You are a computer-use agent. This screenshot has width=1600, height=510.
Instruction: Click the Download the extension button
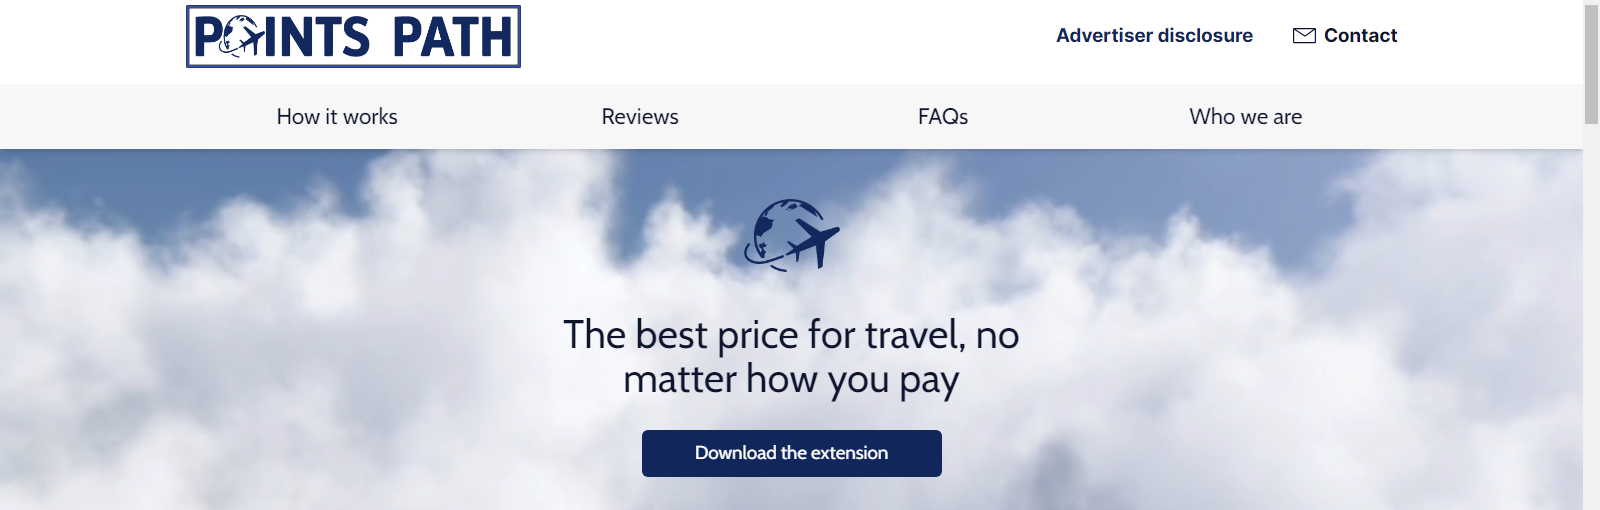(x=792, y=453)
